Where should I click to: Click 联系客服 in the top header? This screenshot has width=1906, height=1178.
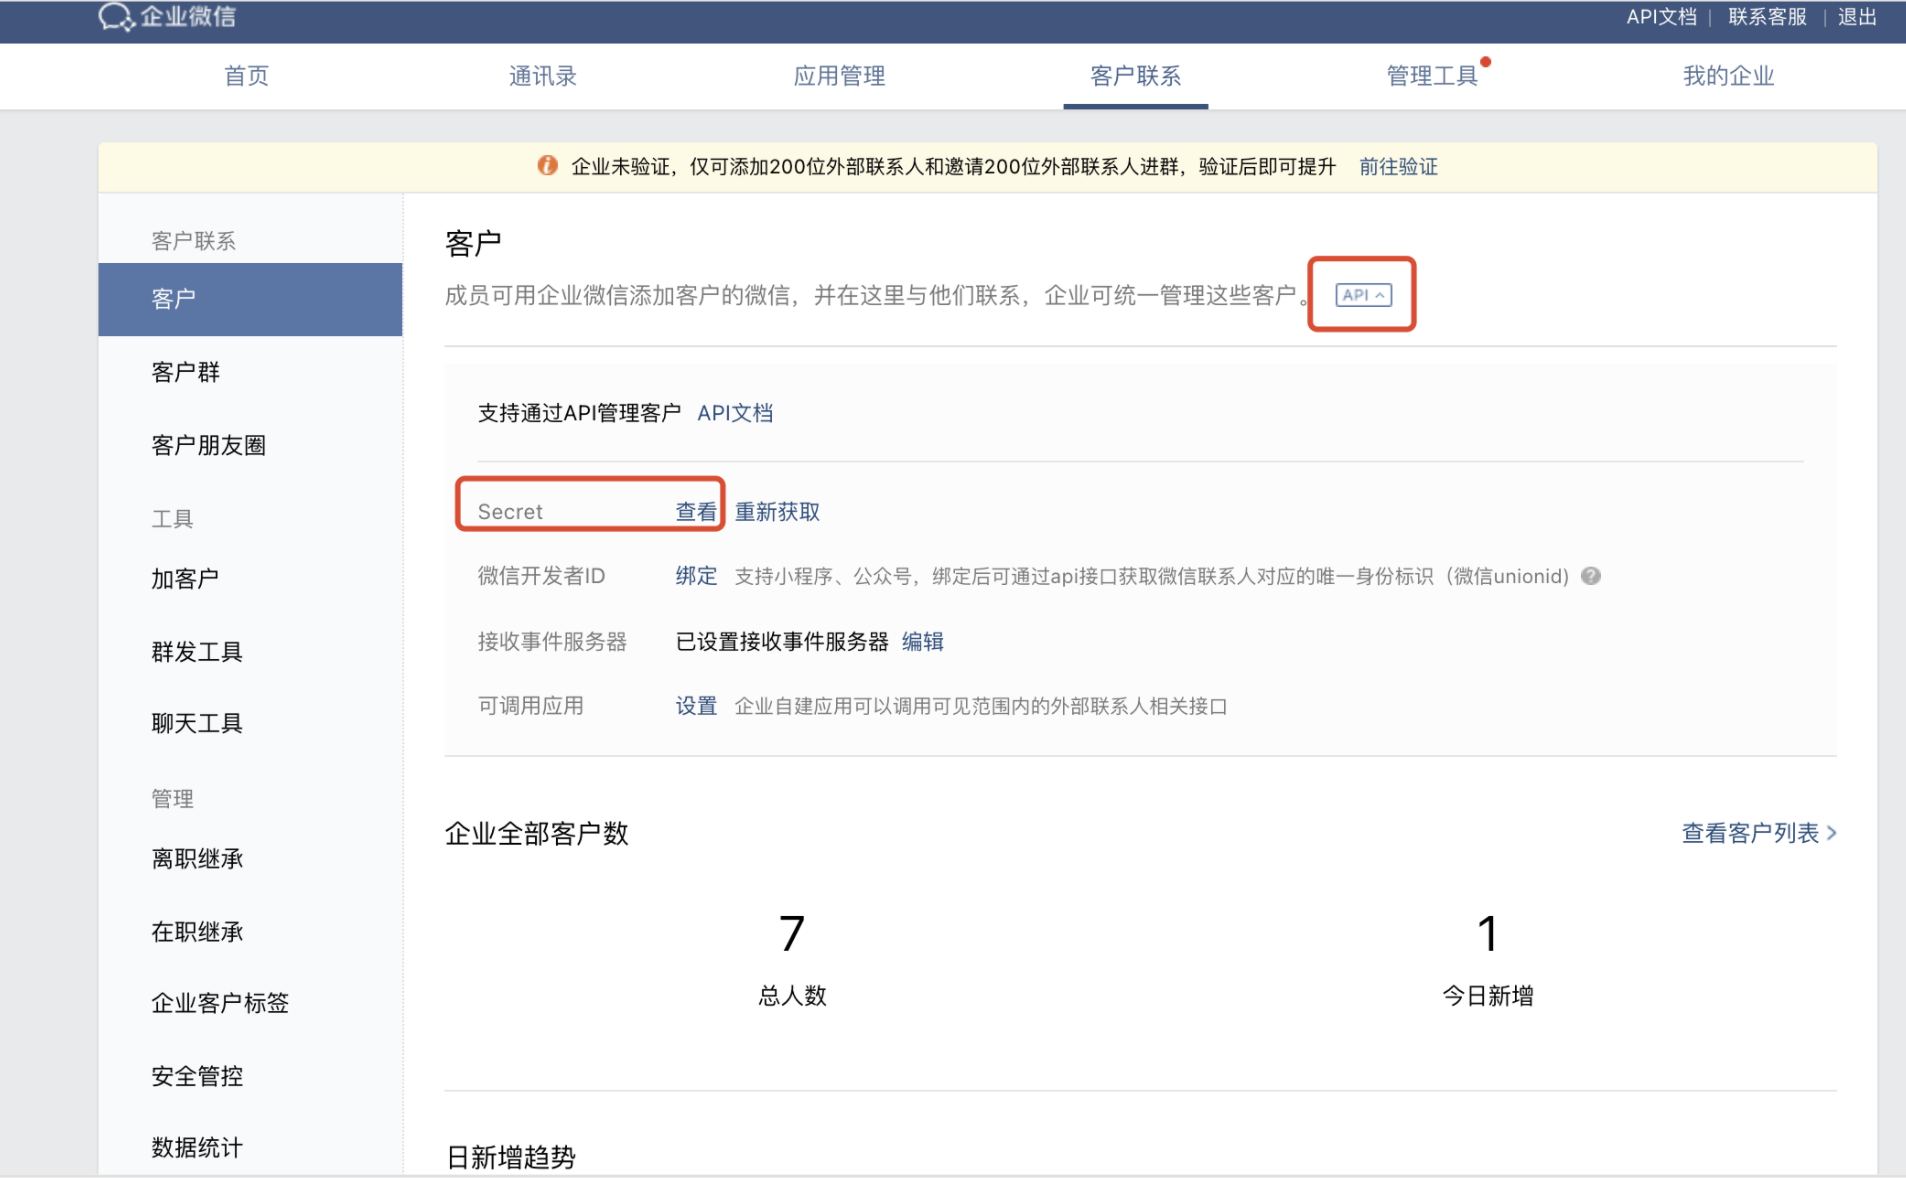(1767, 17)
